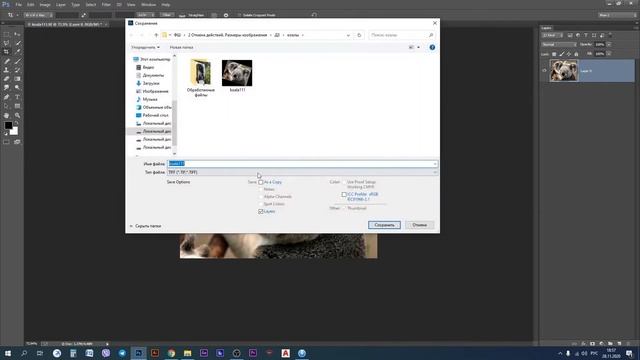Open blend mode Normal dropdown
The image size is (640, 360).
point(559,44)
